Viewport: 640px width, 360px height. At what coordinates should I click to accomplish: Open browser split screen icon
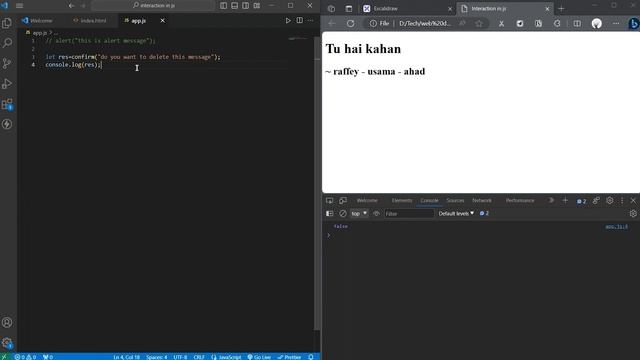577,24
